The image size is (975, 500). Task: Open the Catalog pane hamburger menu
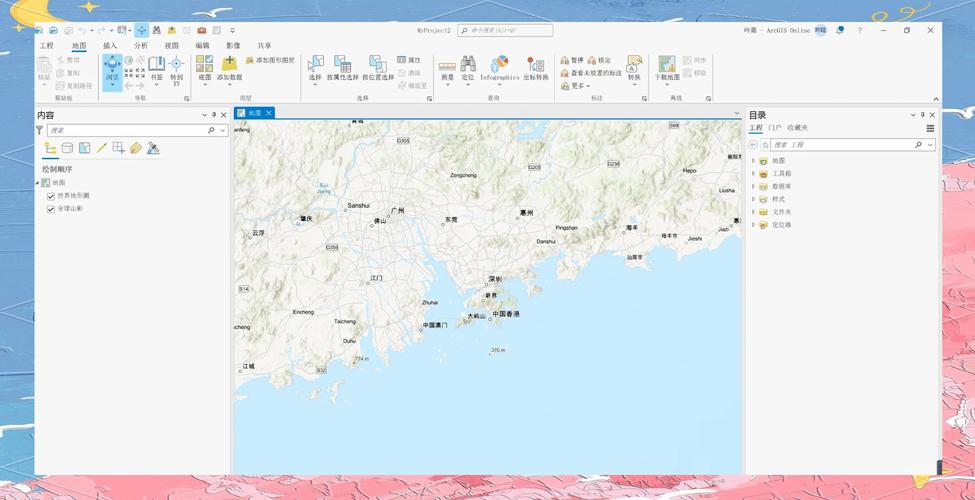coord(930,128)
